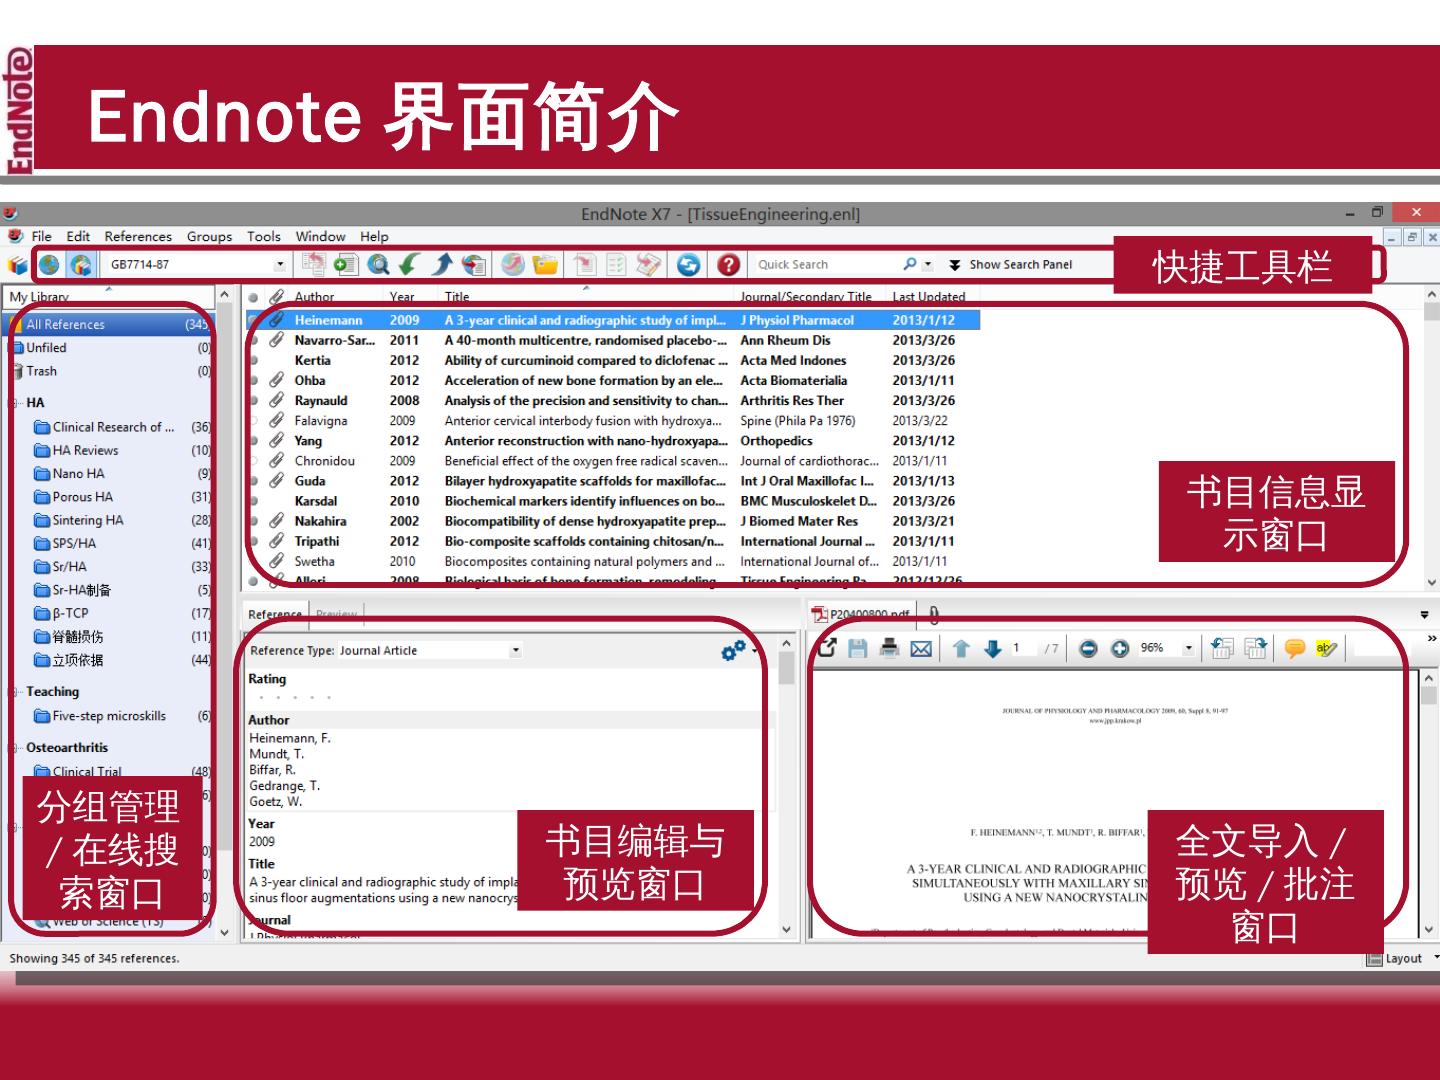Viewport: 1440px width, 1080px height.
Task: Zoom in on the PDF
Action: [x=1120, y=648]
